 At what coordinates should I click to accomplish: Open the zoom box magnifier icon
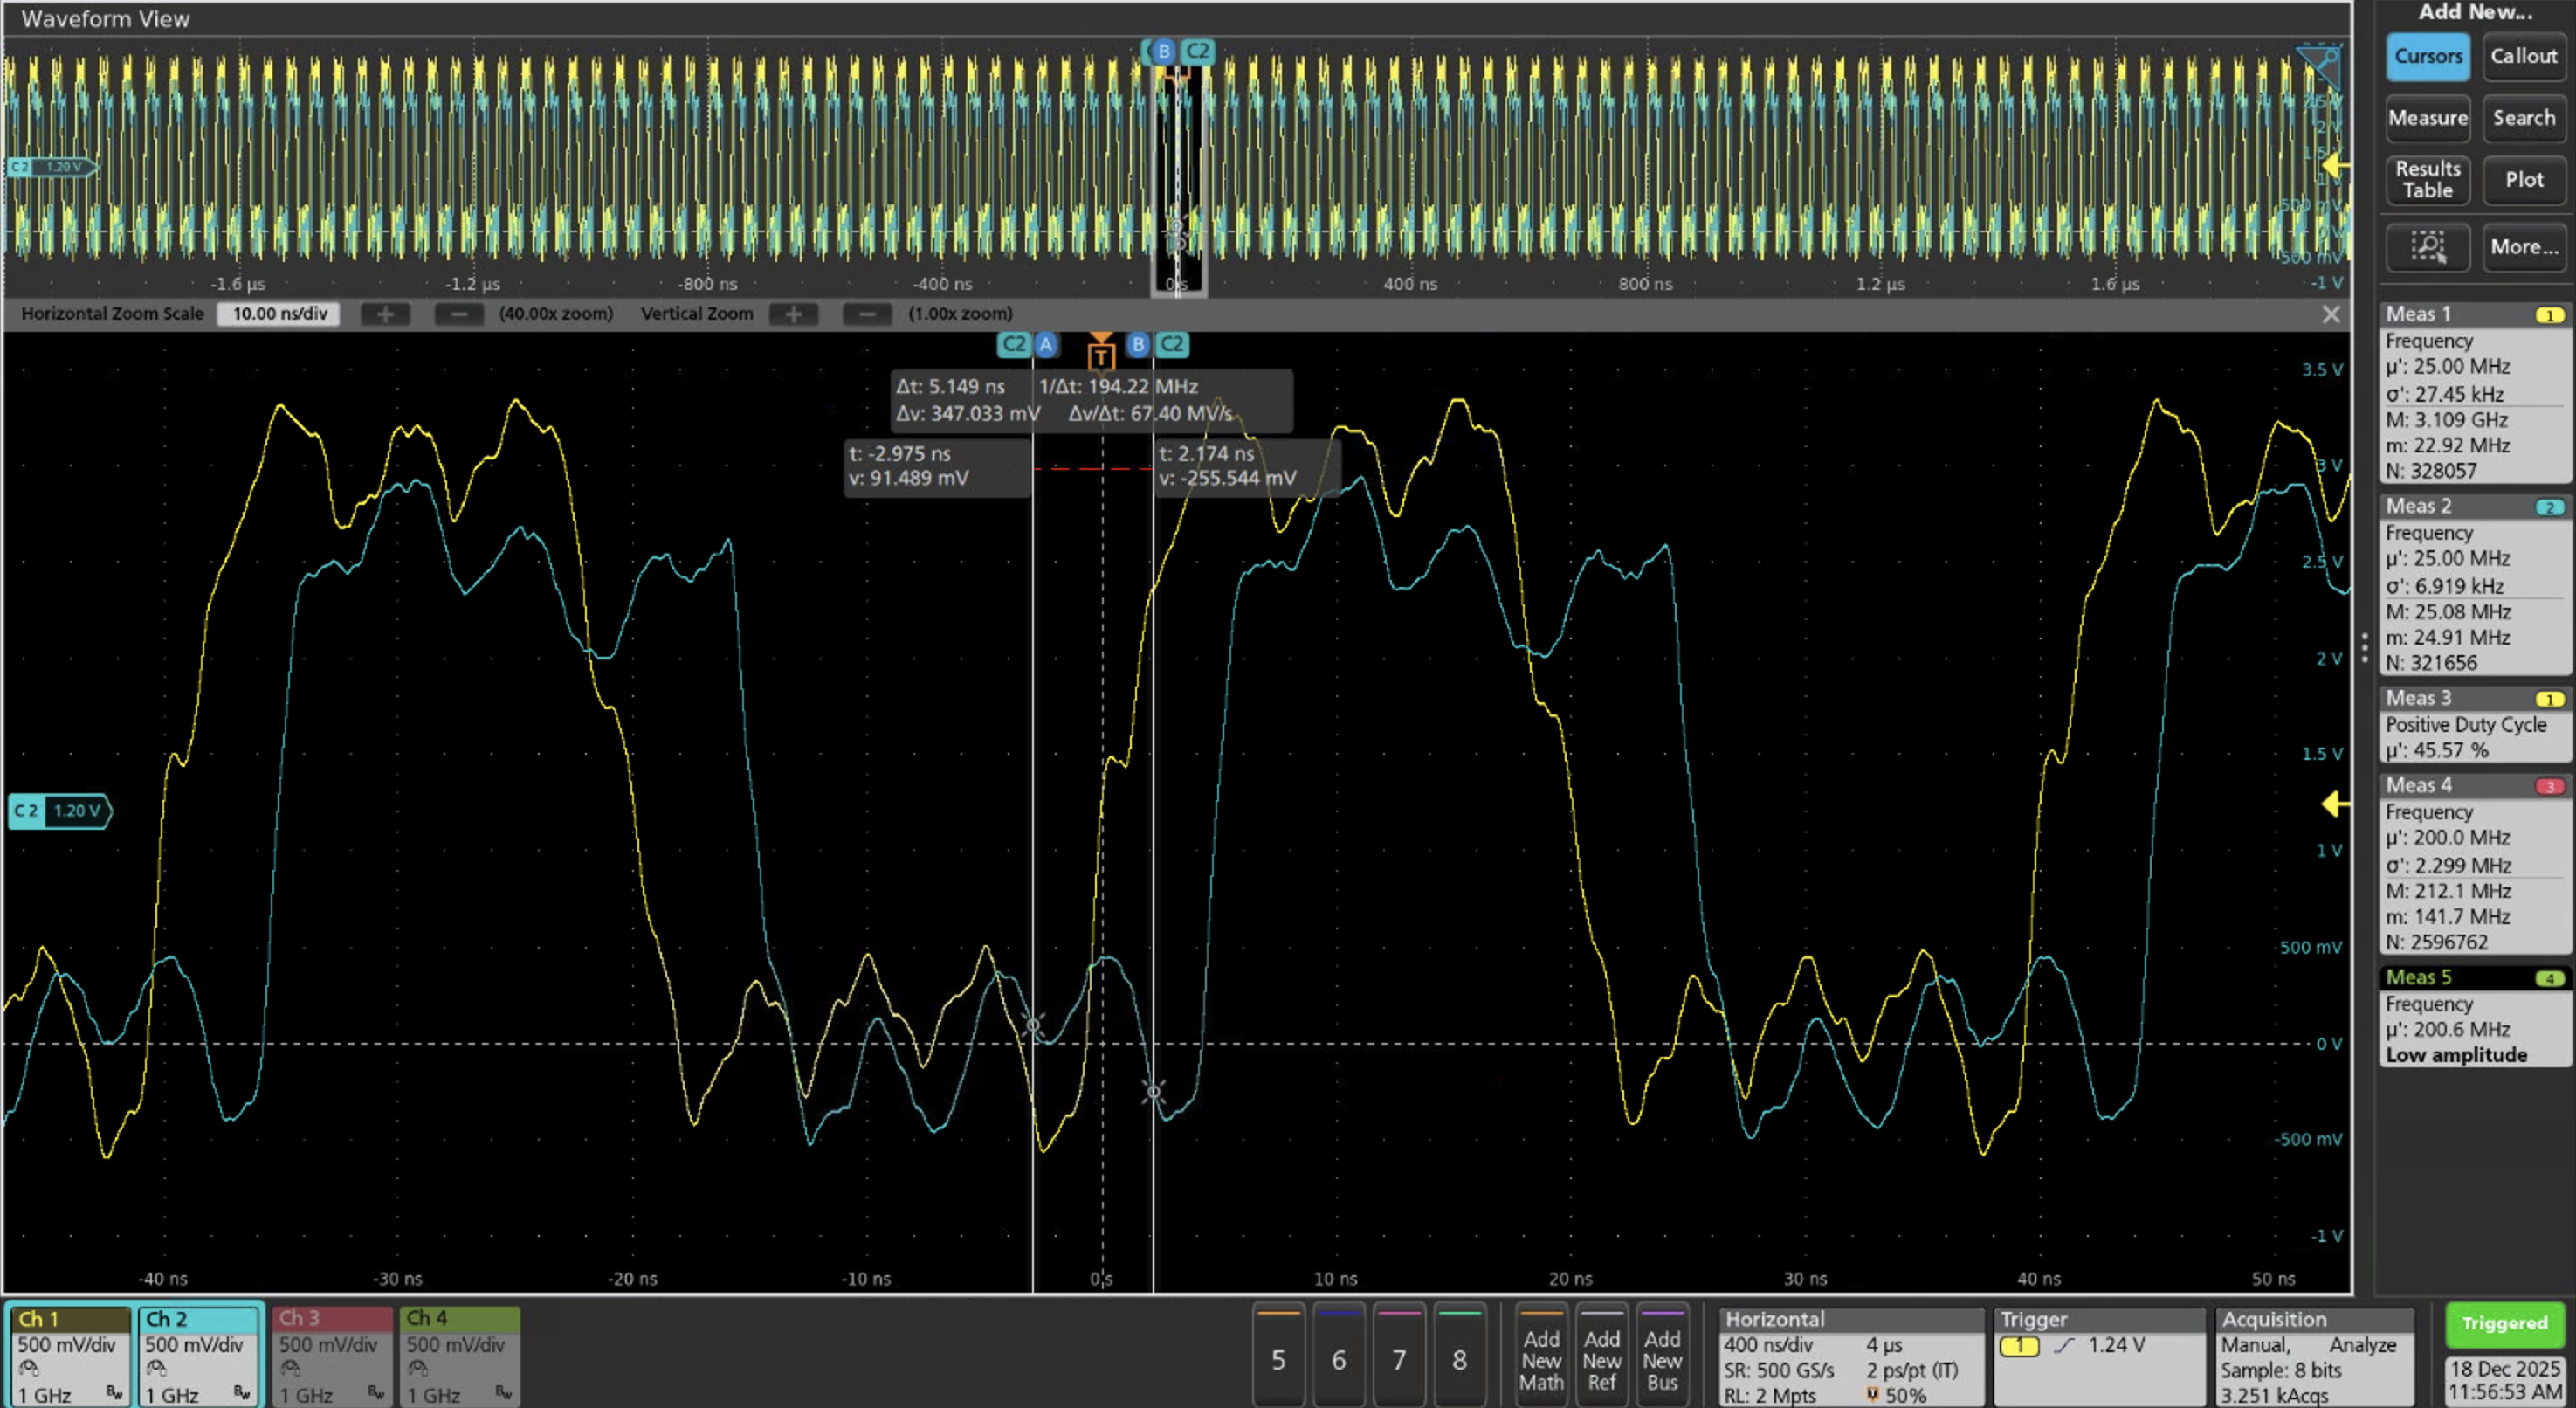pos(2427,246)
